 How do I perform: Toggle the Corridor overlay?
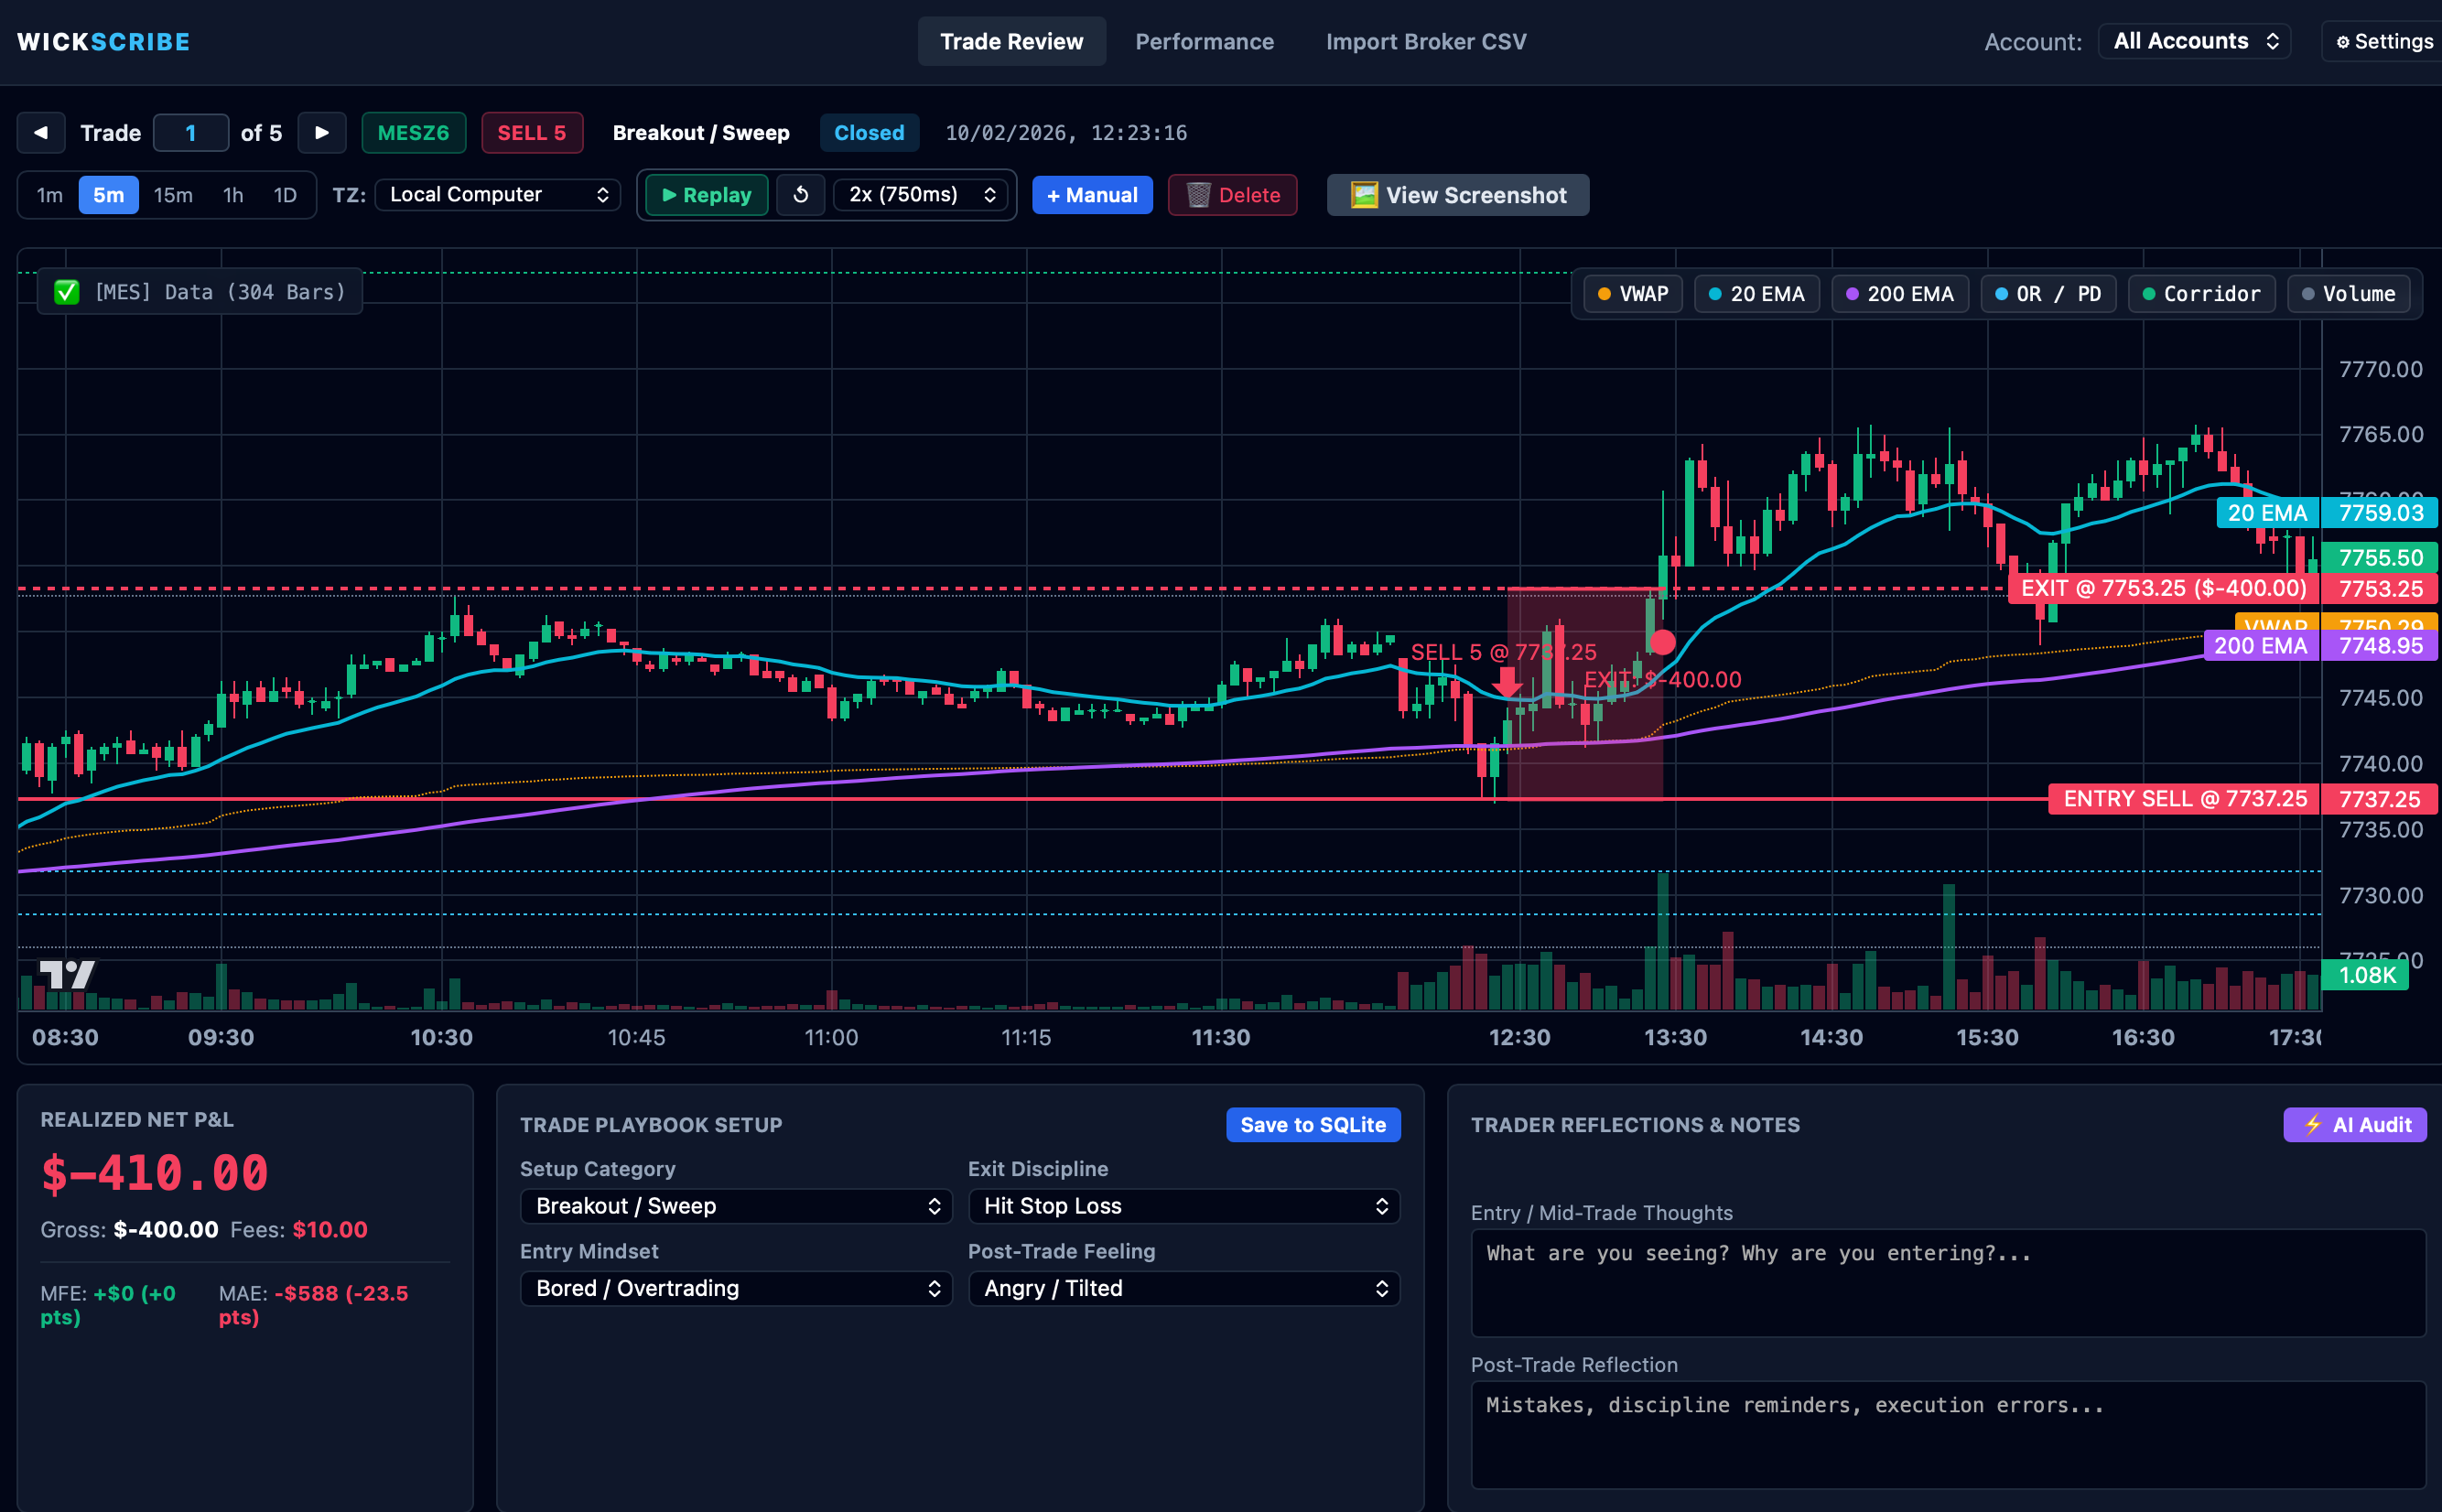(x=2201, y=294)
